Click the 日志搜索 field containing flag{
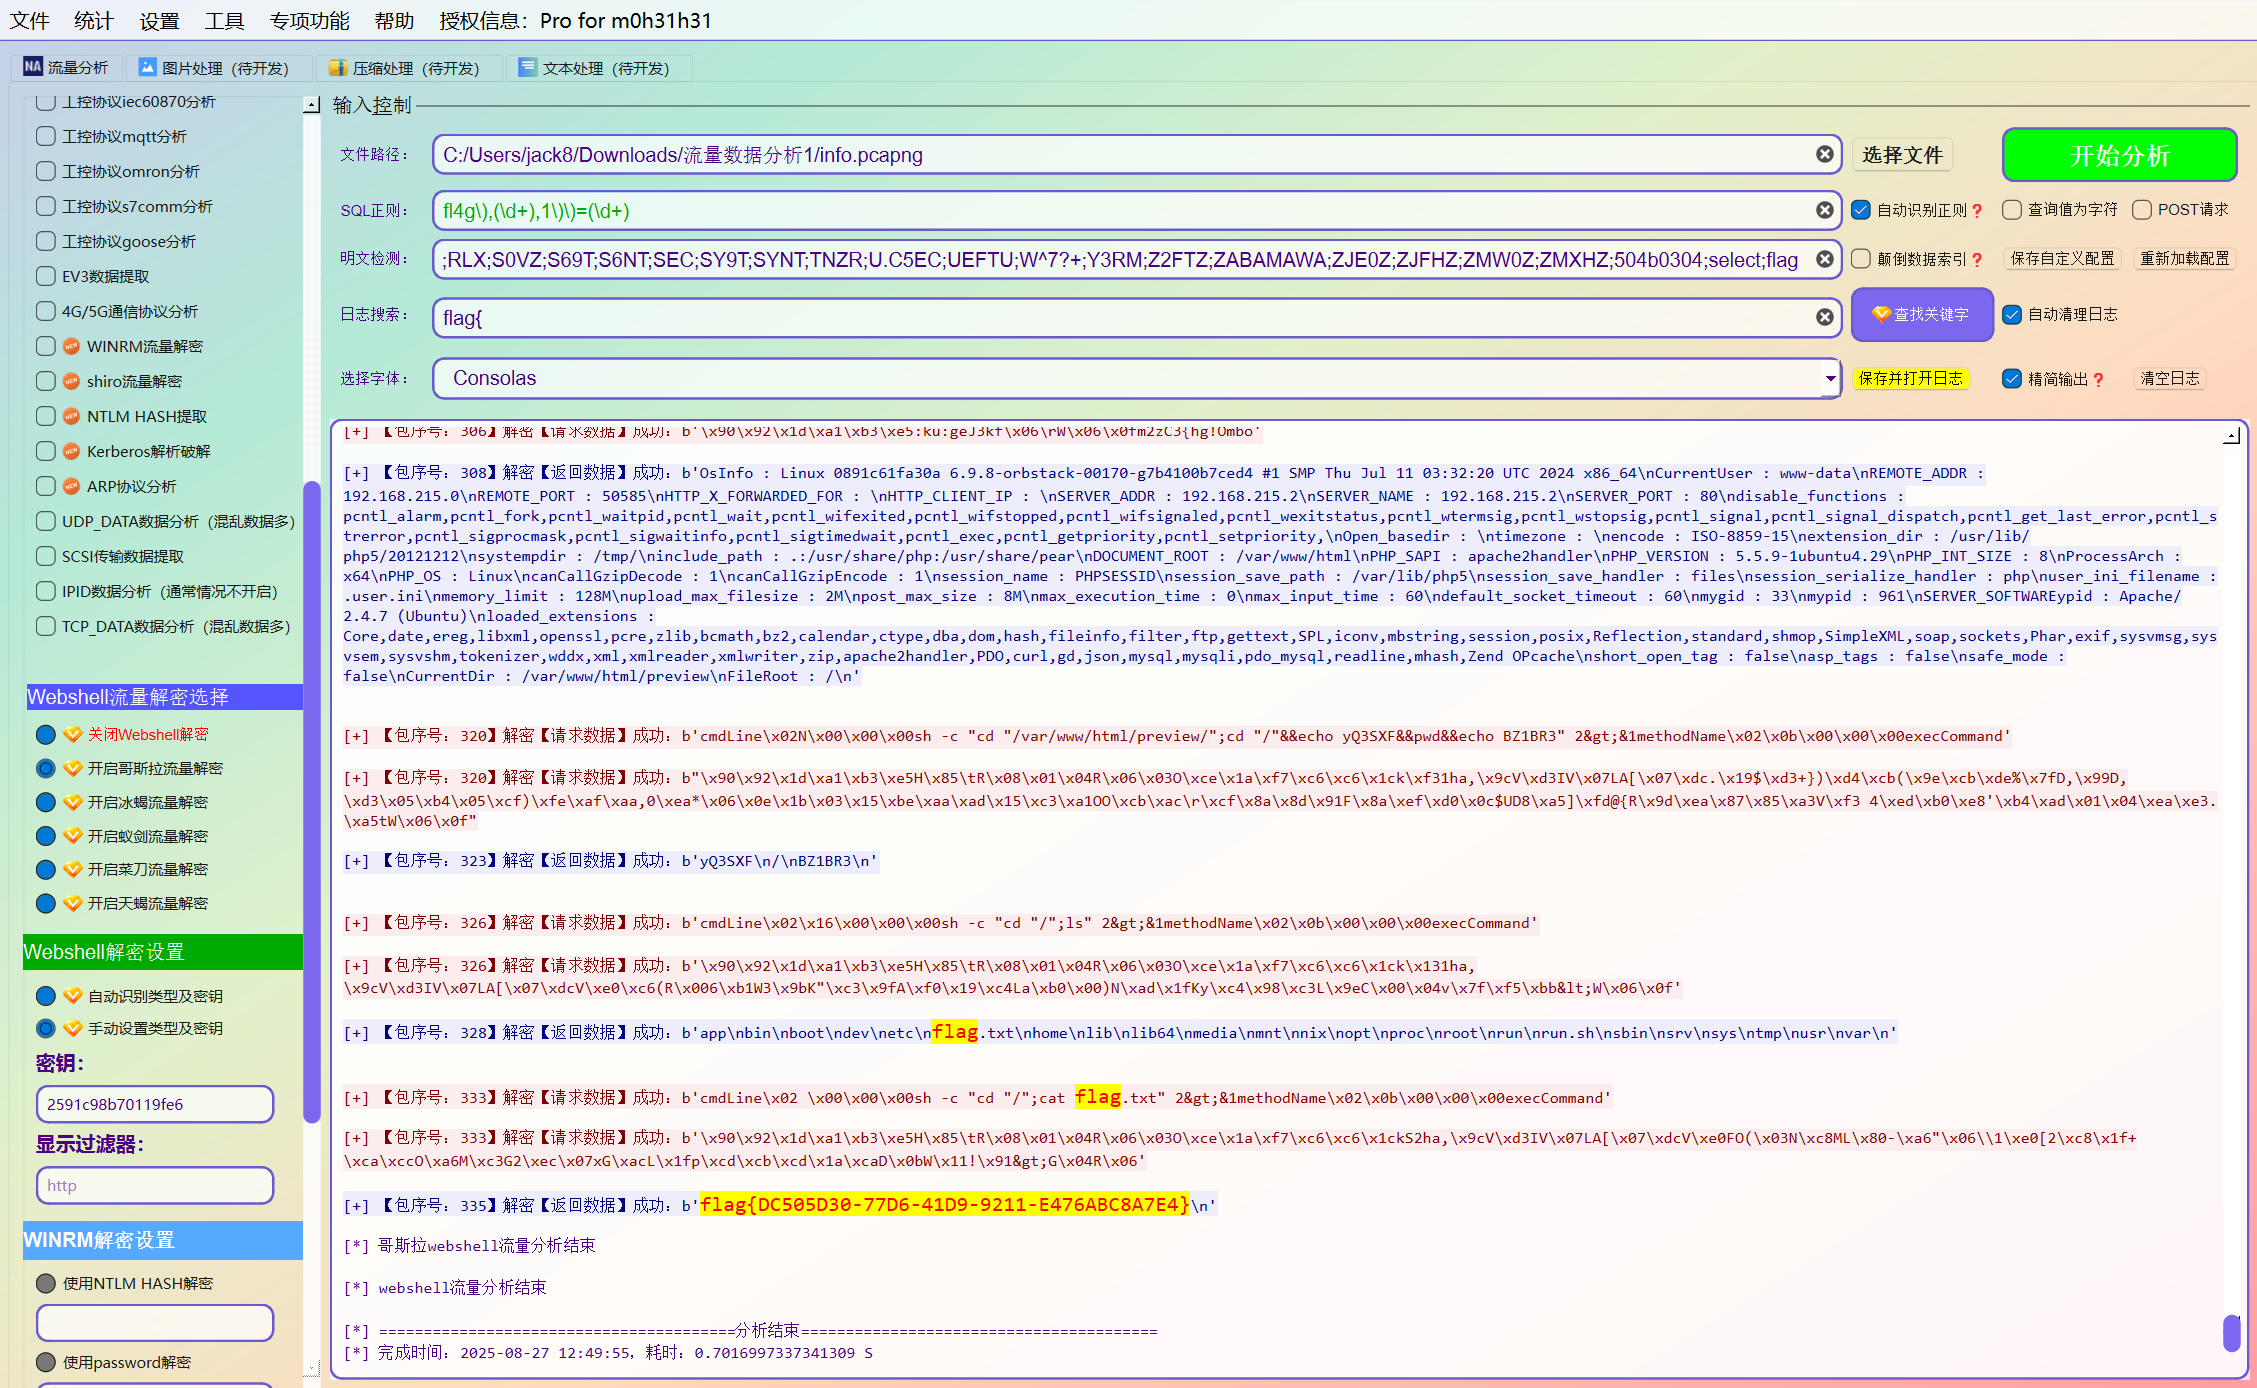Image resolution: width=2257 pixels, height=1388 pixels. [x=1136, y=317]
